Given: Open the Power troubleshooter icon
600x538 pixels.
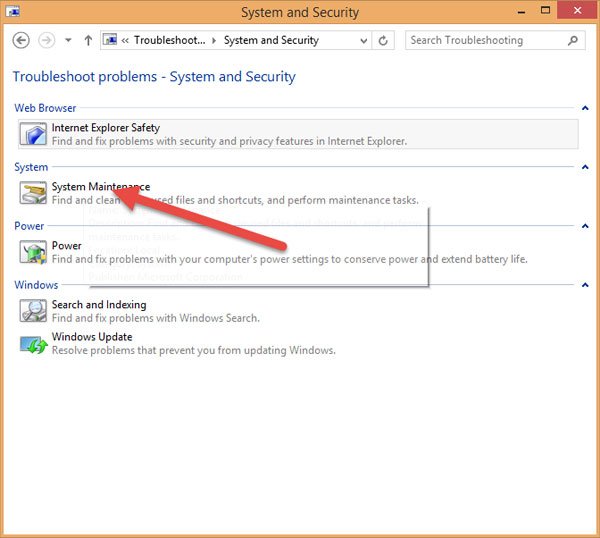Looking at the screenshot, I should [x=33, y=252].
